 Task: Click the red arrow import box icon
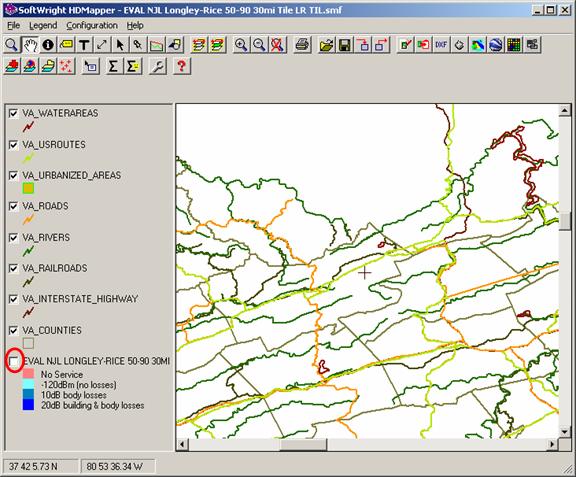(423, 45)
